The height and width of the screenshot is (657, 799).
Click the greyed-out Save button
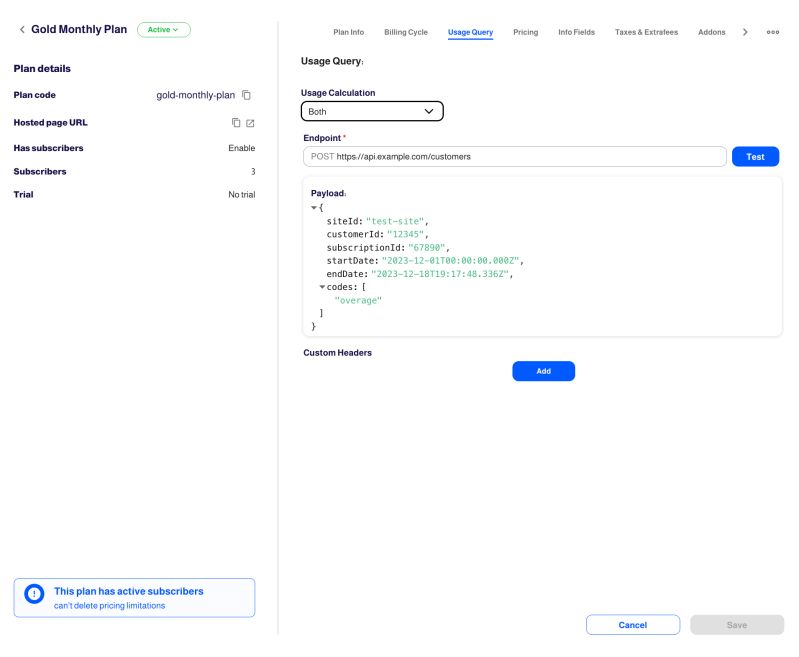click(x=737, y=625)
